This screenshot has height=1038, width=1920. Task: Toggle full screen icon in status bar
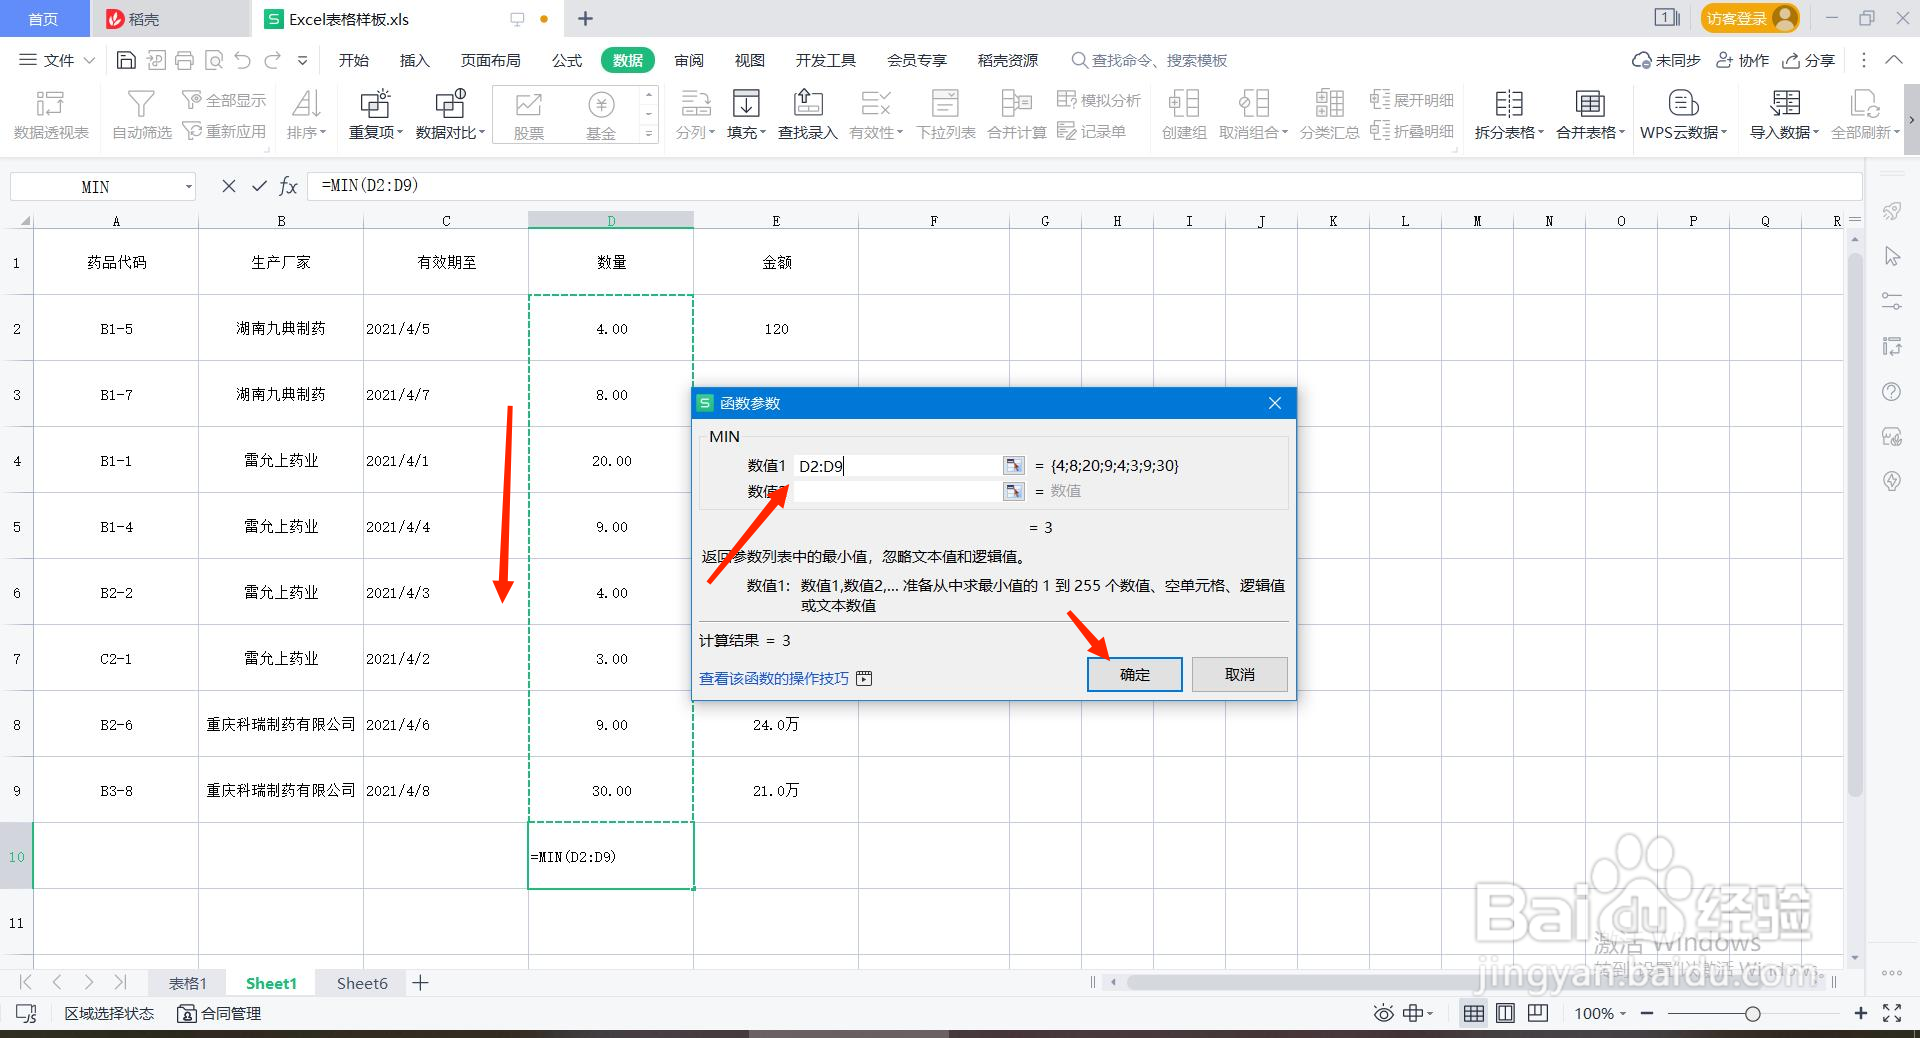click(x=1892, y=1013)
